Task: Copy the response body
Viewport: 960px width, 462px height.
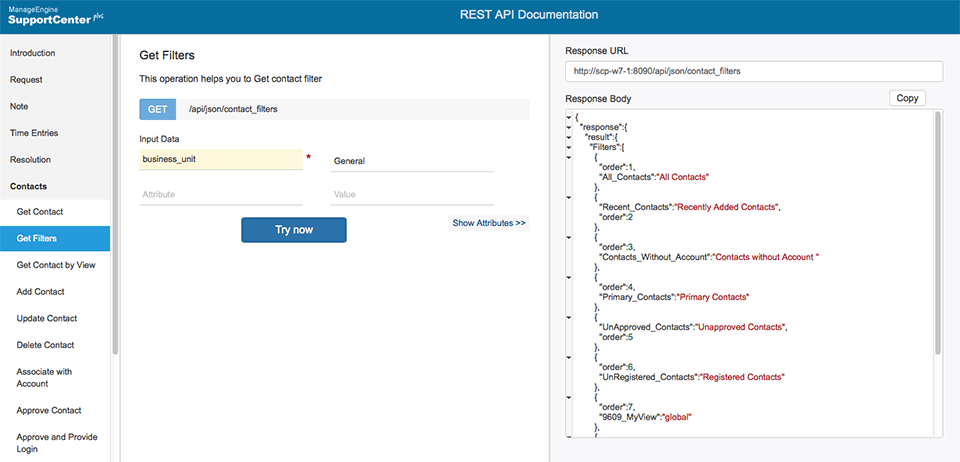Action: click(x=907, y=98)
